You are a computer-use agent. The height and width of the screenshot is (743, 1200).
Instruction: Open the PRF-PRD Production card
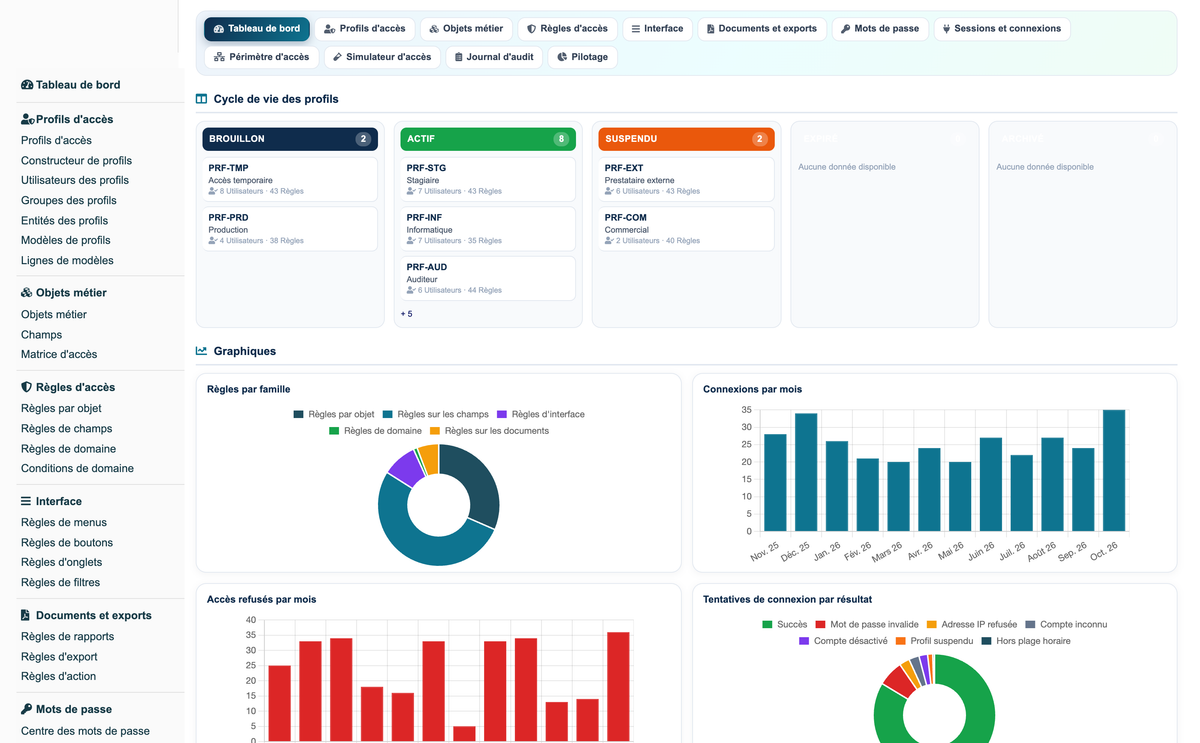[x=290, y=229]
